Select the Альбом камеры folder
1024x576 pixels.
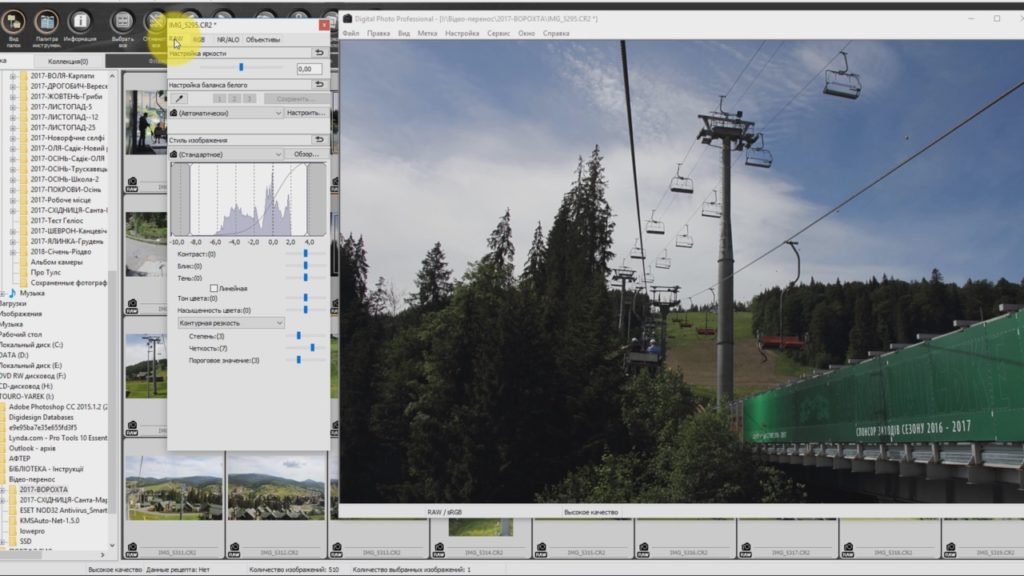pos(57,262)
